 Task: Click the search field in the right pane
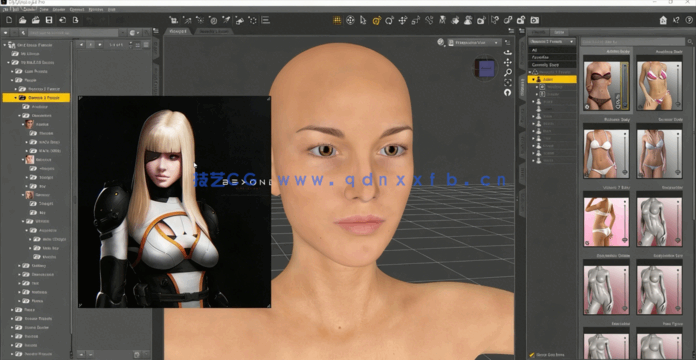click(x=633, y=42)
